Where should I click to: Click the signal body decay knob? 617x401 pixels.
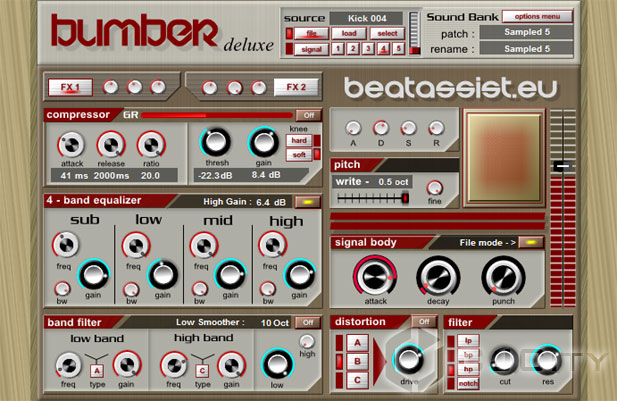(x=438, y=277)
